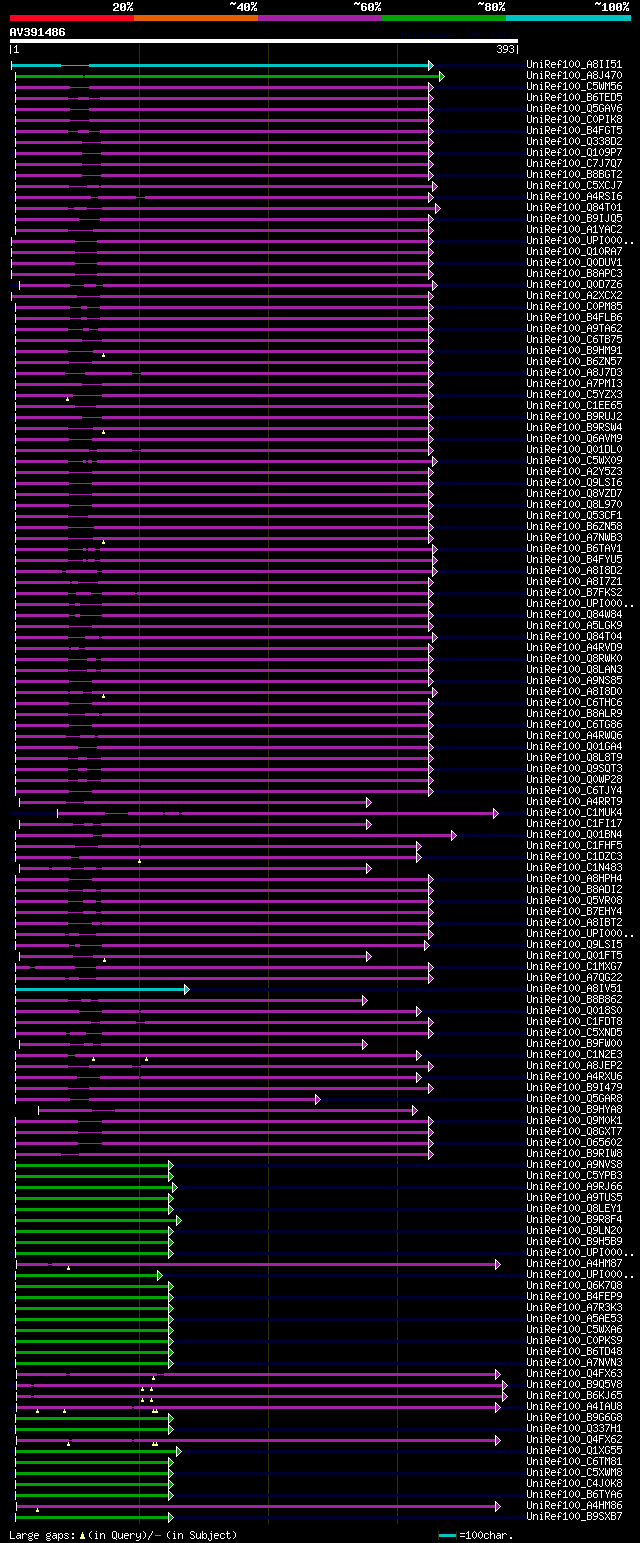Select the UniRef100_Q84T01 label
The image size is (640, 1543).
(575, 208)
